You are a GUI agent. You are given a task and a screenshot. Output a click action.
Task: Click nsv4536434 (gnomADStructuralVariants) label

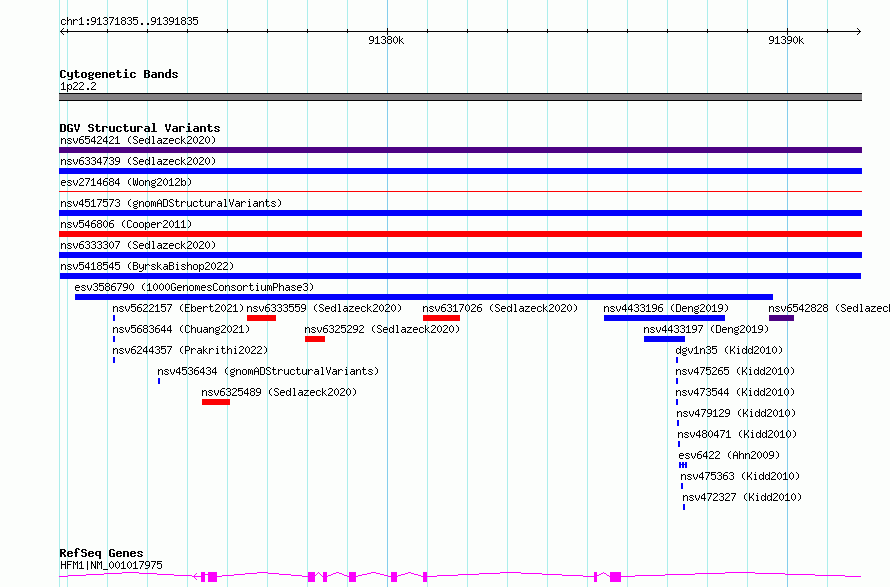click(x=268, y=371)
